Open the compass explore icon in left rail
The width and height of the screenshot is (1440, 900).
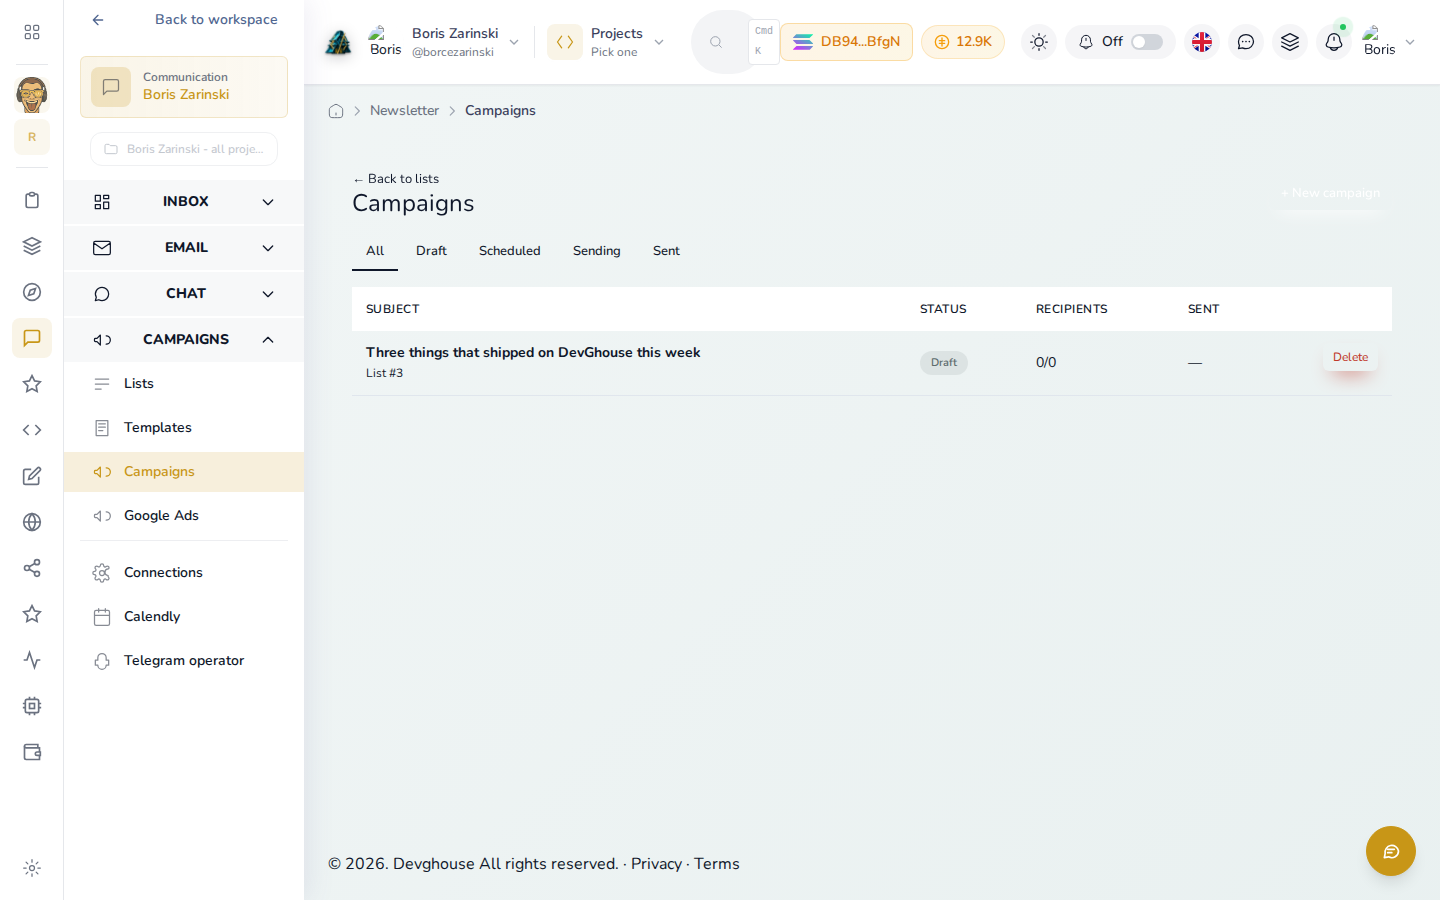[32, 292]
